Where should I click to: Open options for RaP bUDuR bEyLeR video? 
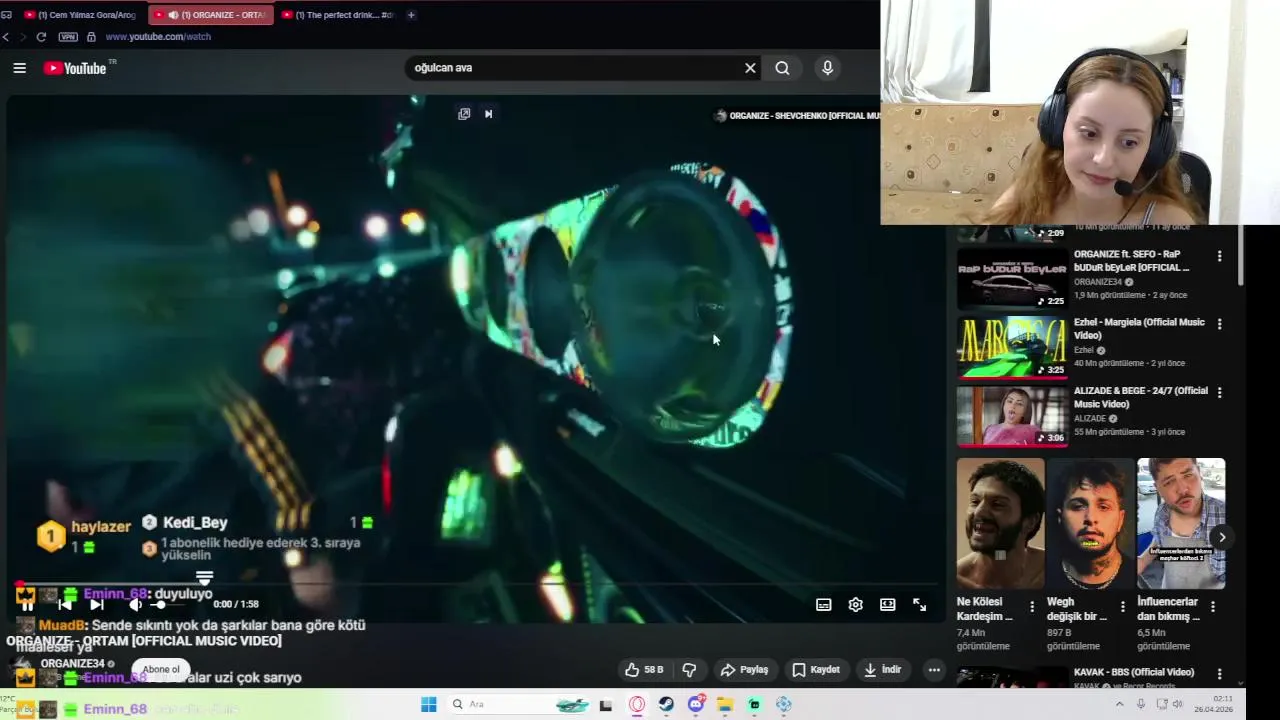pyautogui.click(x=1219, y=257)
